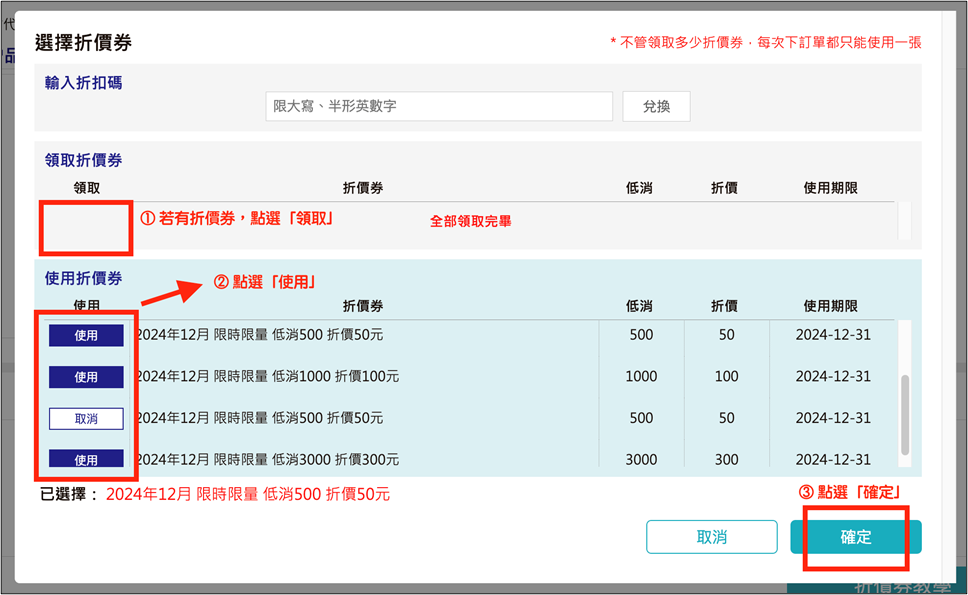The width and height of the screenshot is (968, 595).
Task: Click the 全部領取完畢 notice text
Action: [x=470, y=221]
